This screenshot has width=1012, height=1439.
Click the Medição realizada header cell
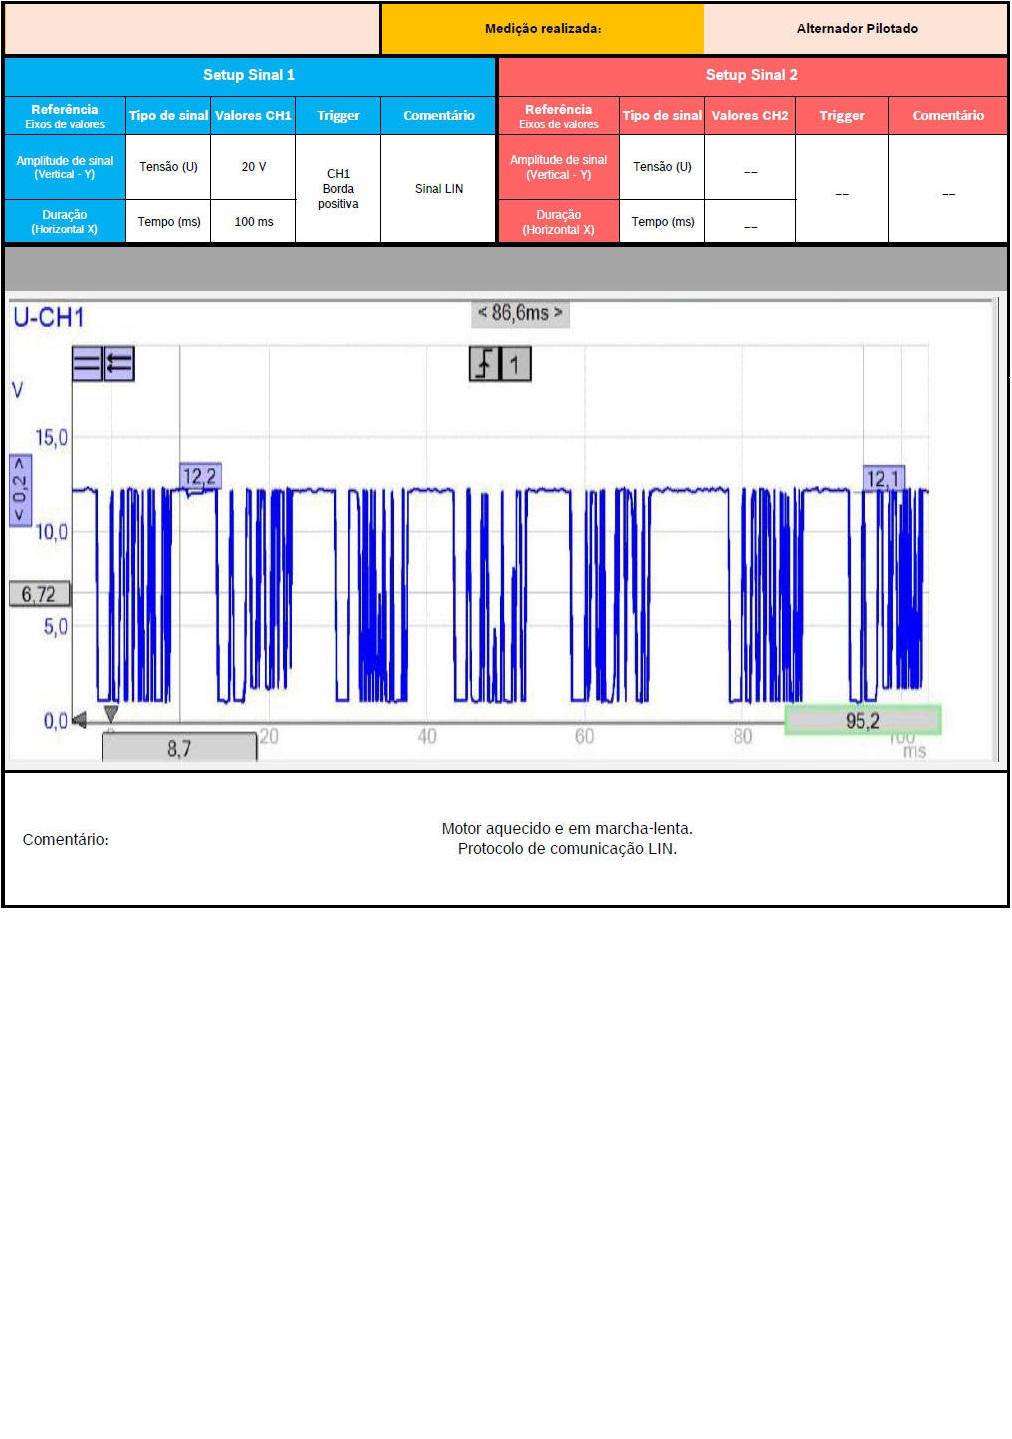542,29
